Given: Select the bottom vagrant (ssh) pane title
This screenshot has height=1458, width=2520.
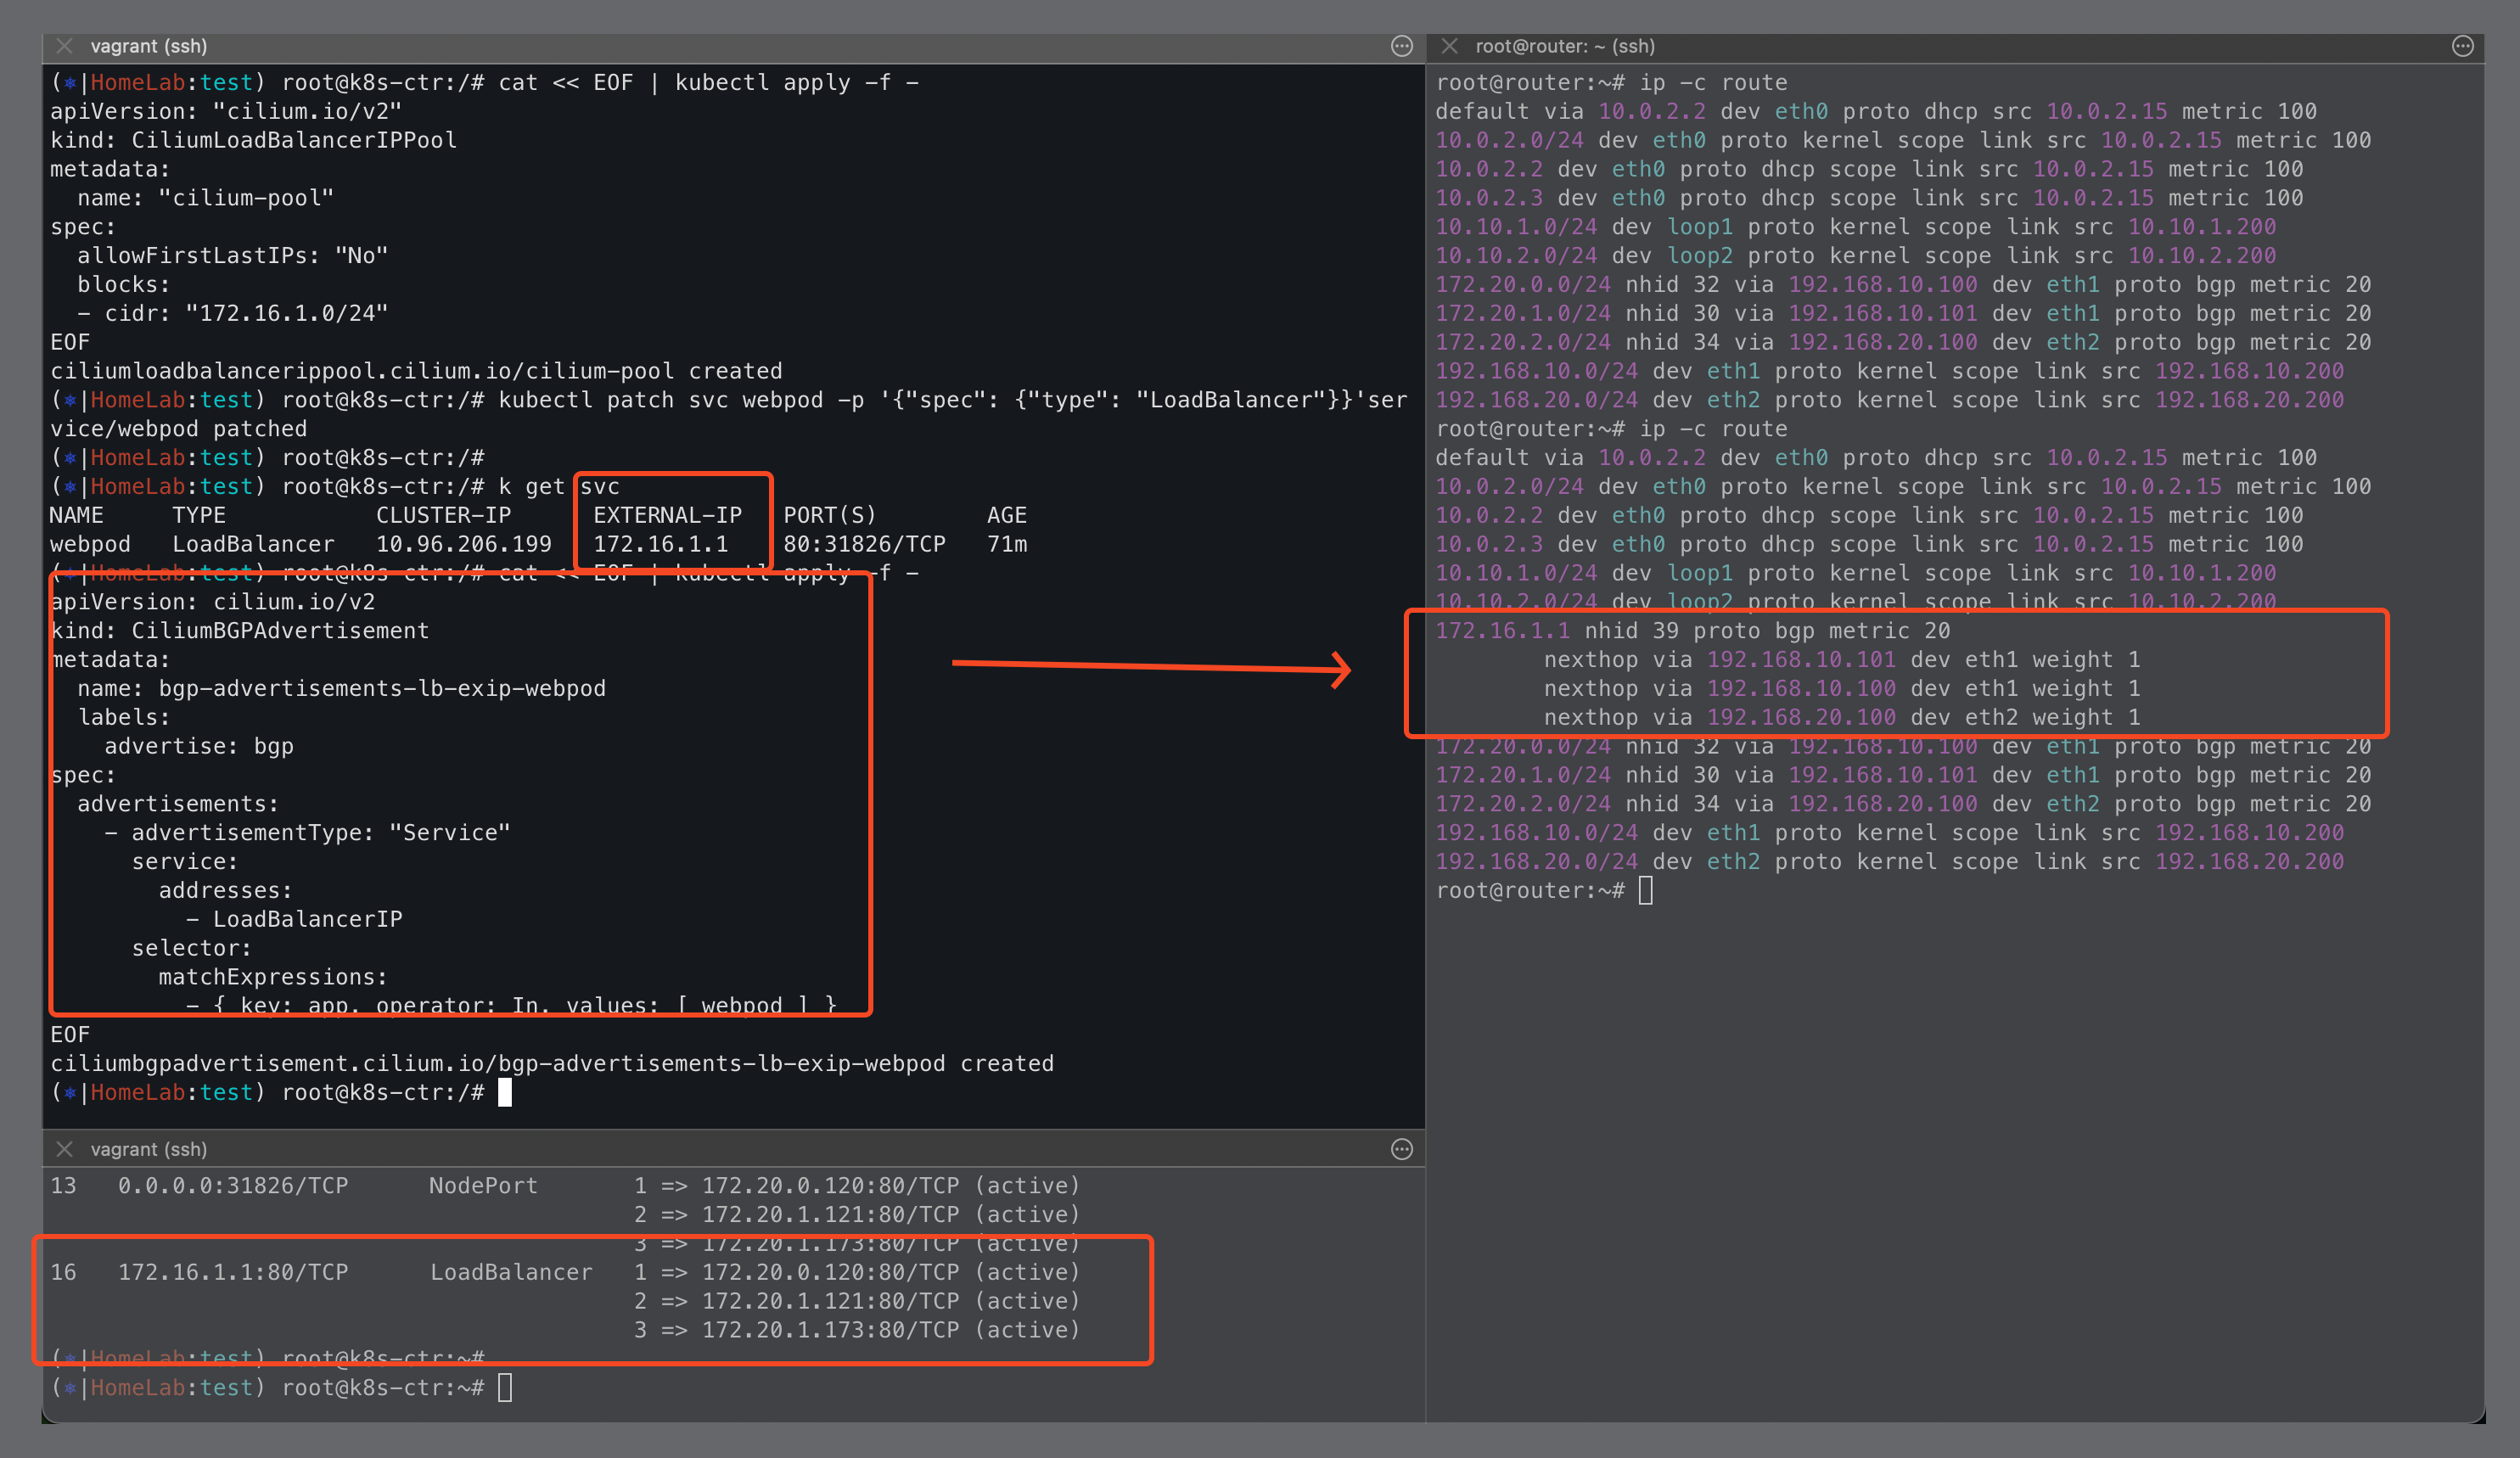Looking at the screenshot, I should point(149,1149).
